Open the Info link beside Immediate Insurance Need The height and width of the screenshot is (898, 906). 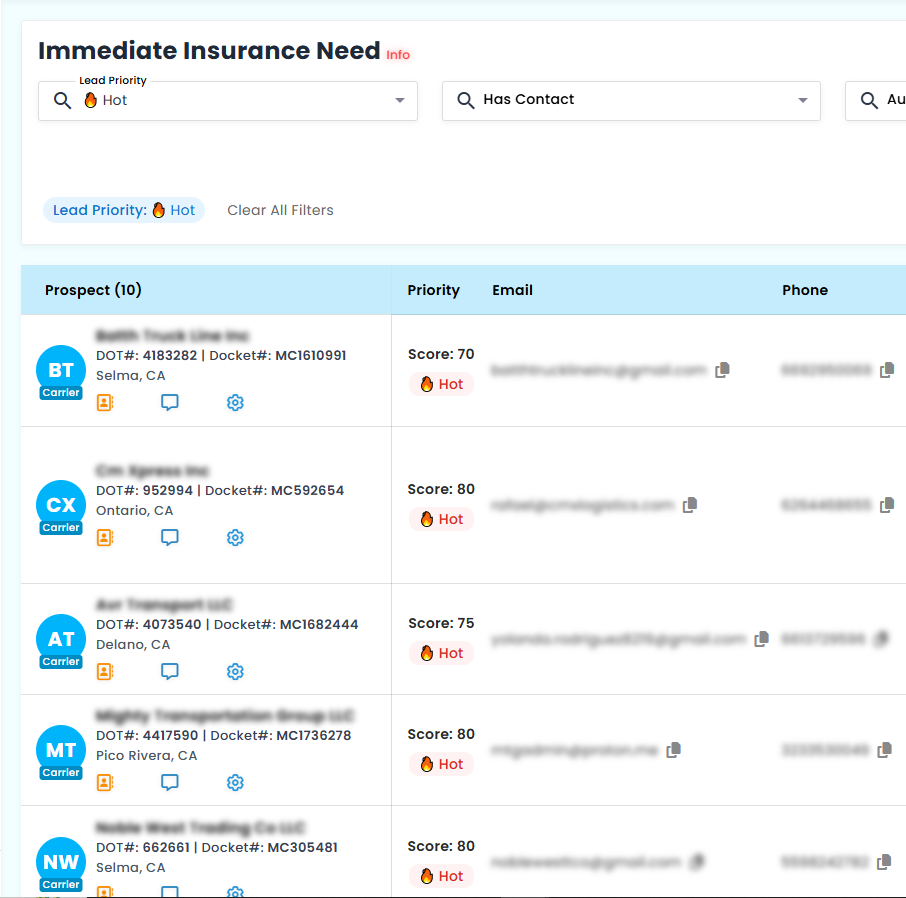(x=398, y=55)
